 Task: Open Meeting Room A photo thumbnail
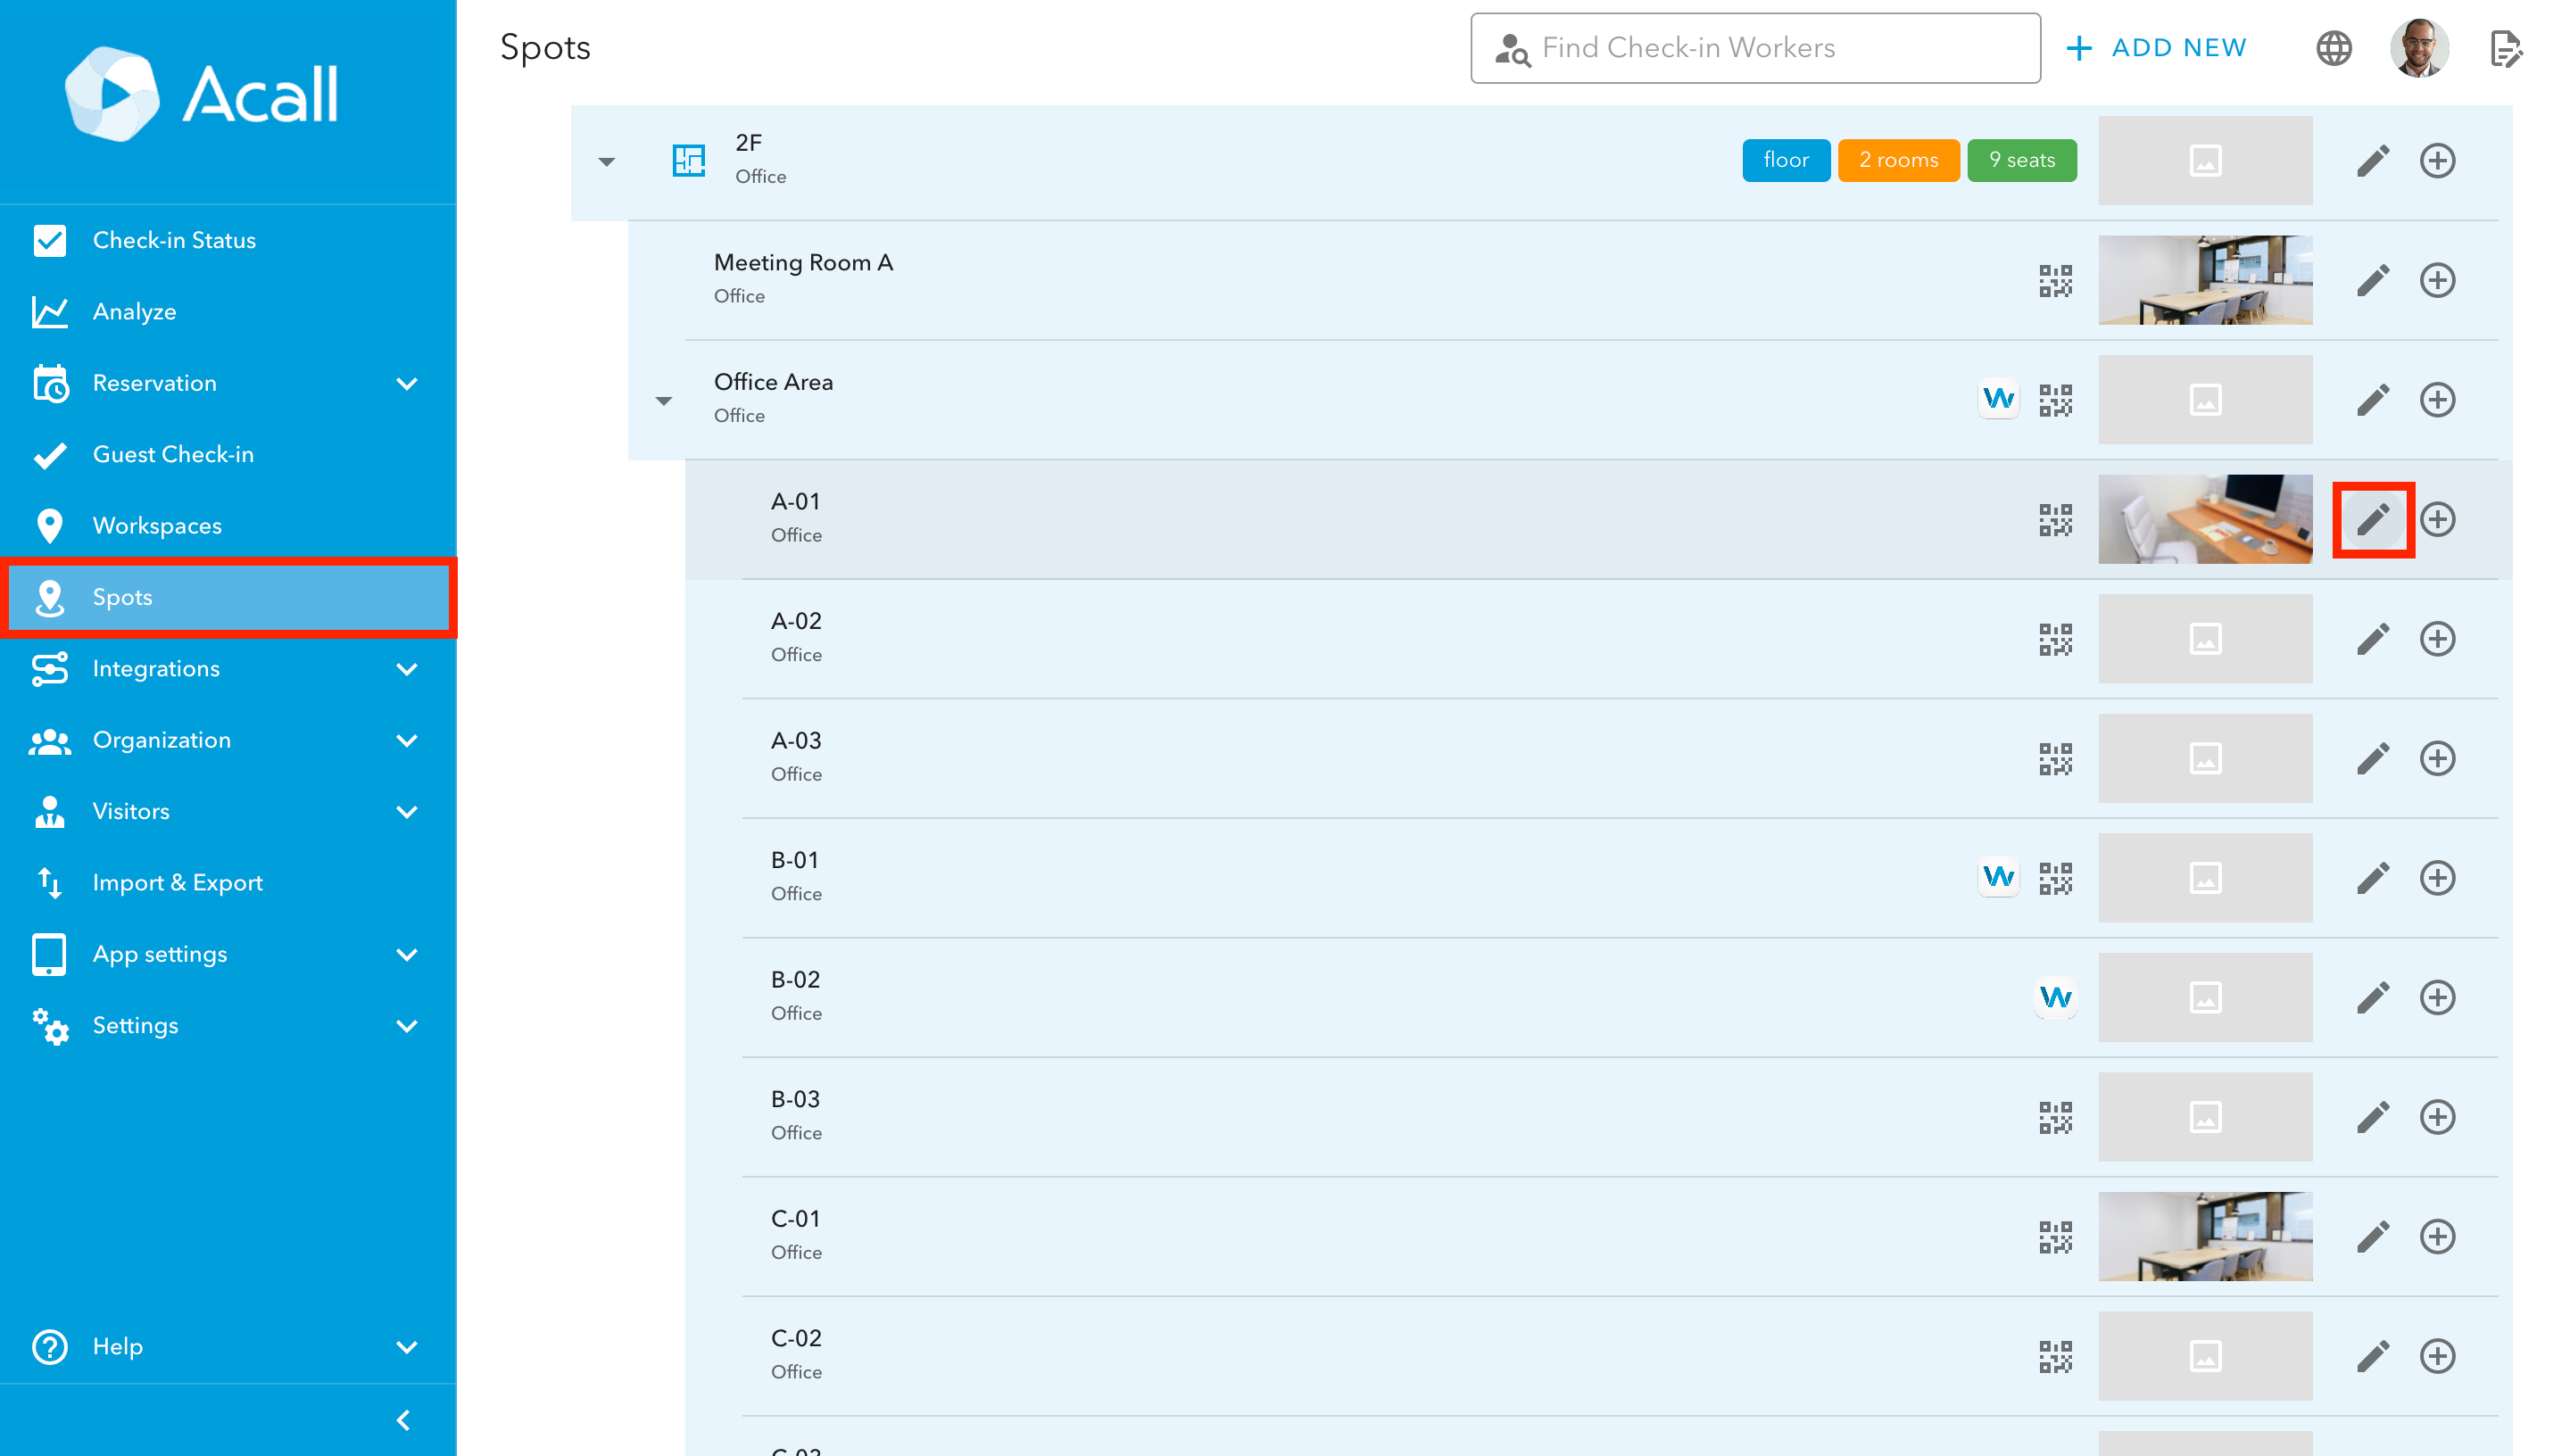tap(2205, 280)
